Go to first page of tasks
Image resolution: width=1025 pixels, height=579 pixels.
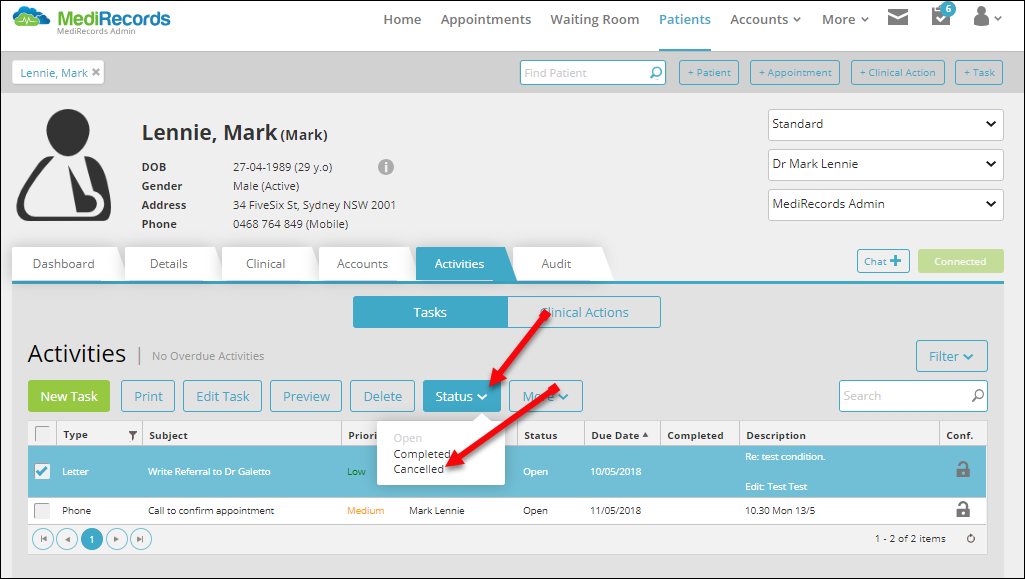pos(43,539)
